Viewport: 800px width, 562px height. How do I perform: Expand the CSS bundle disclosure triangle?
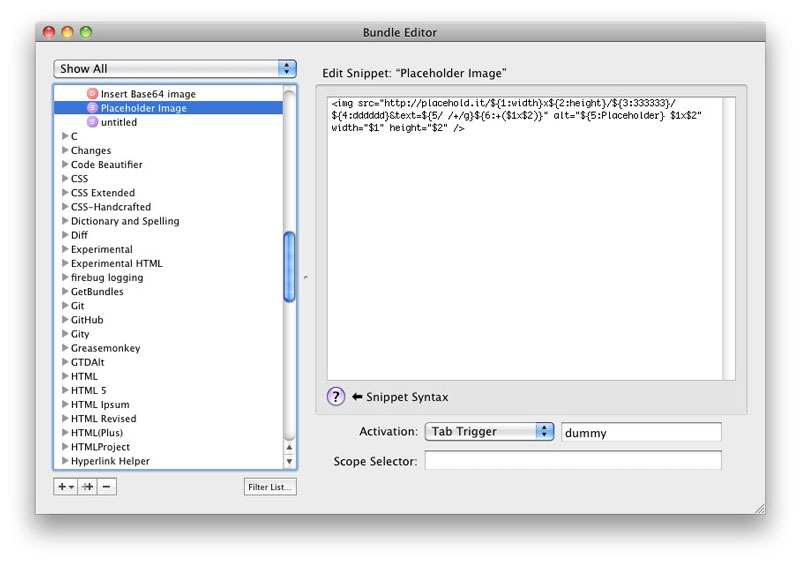65,179
